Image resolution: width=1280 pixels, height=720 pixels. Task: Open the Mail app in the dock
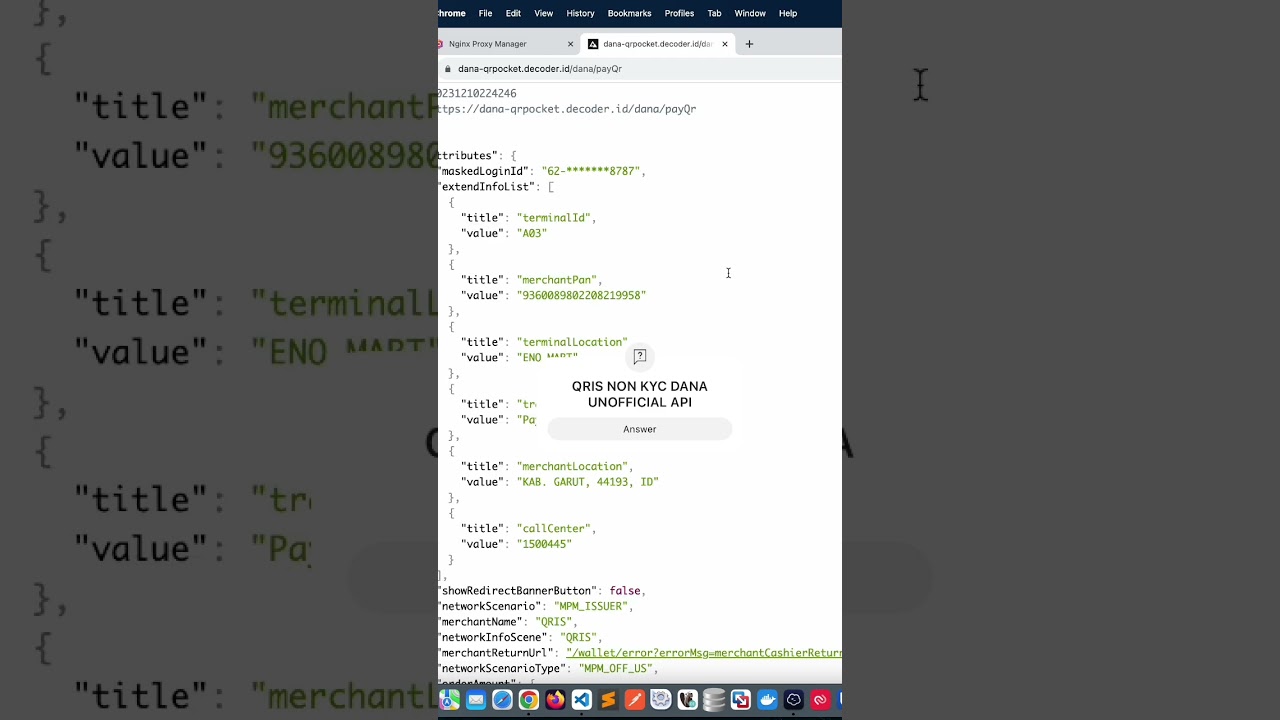click(x=476, y=700)
